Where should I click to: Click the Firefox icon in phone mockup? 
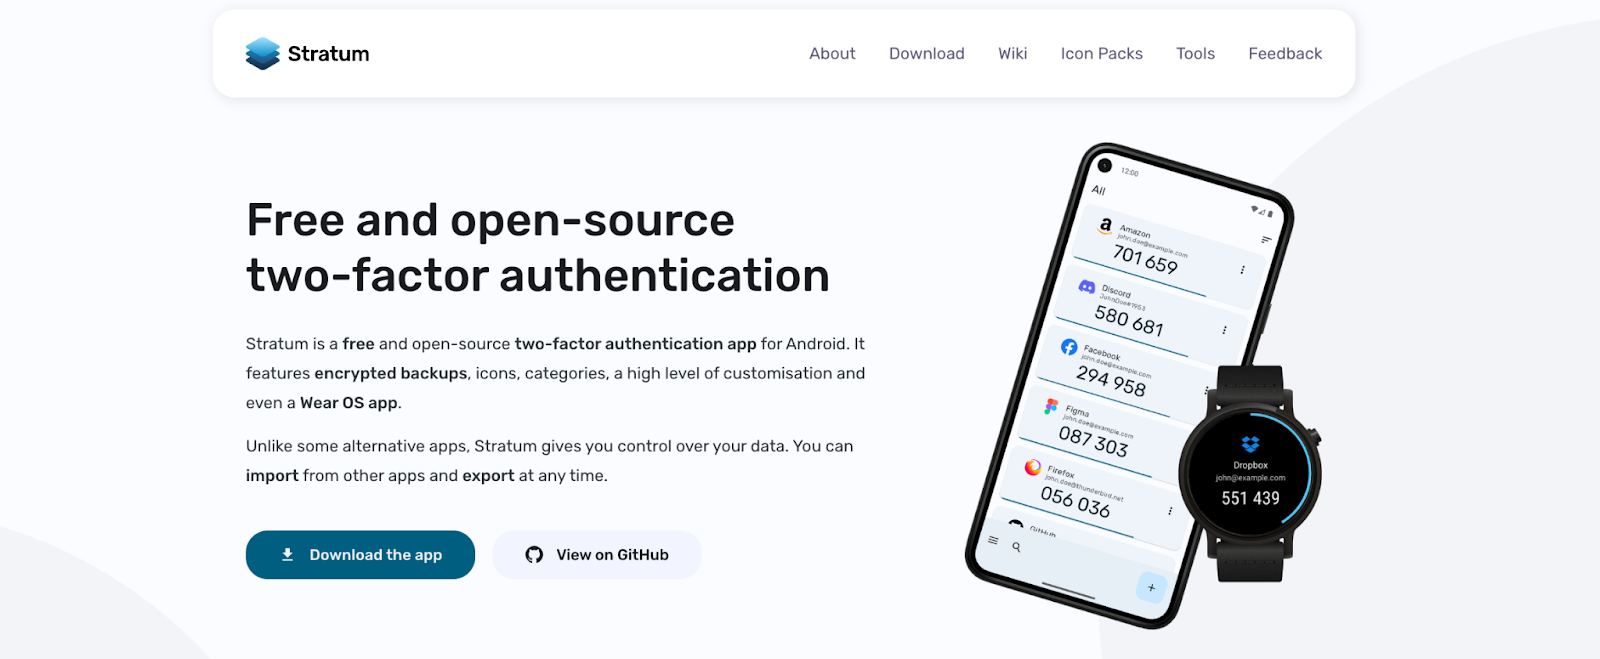(x=1033, y=467)
